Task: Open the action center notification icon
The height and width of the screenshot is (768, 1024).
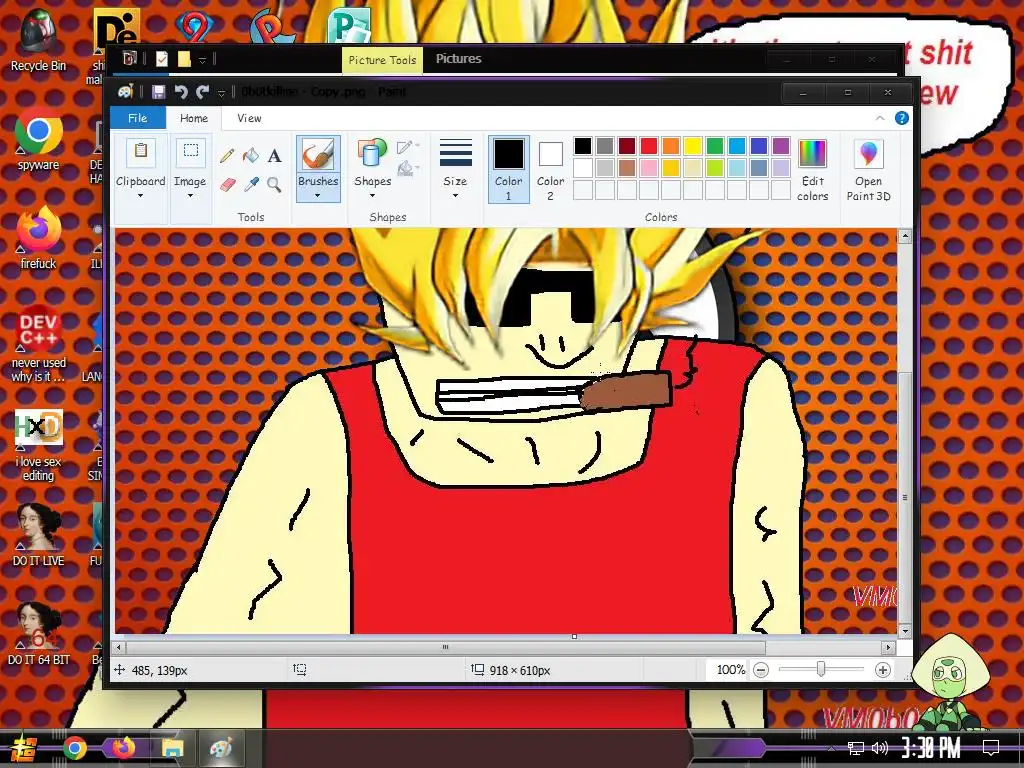Action: tap(991, 747)
